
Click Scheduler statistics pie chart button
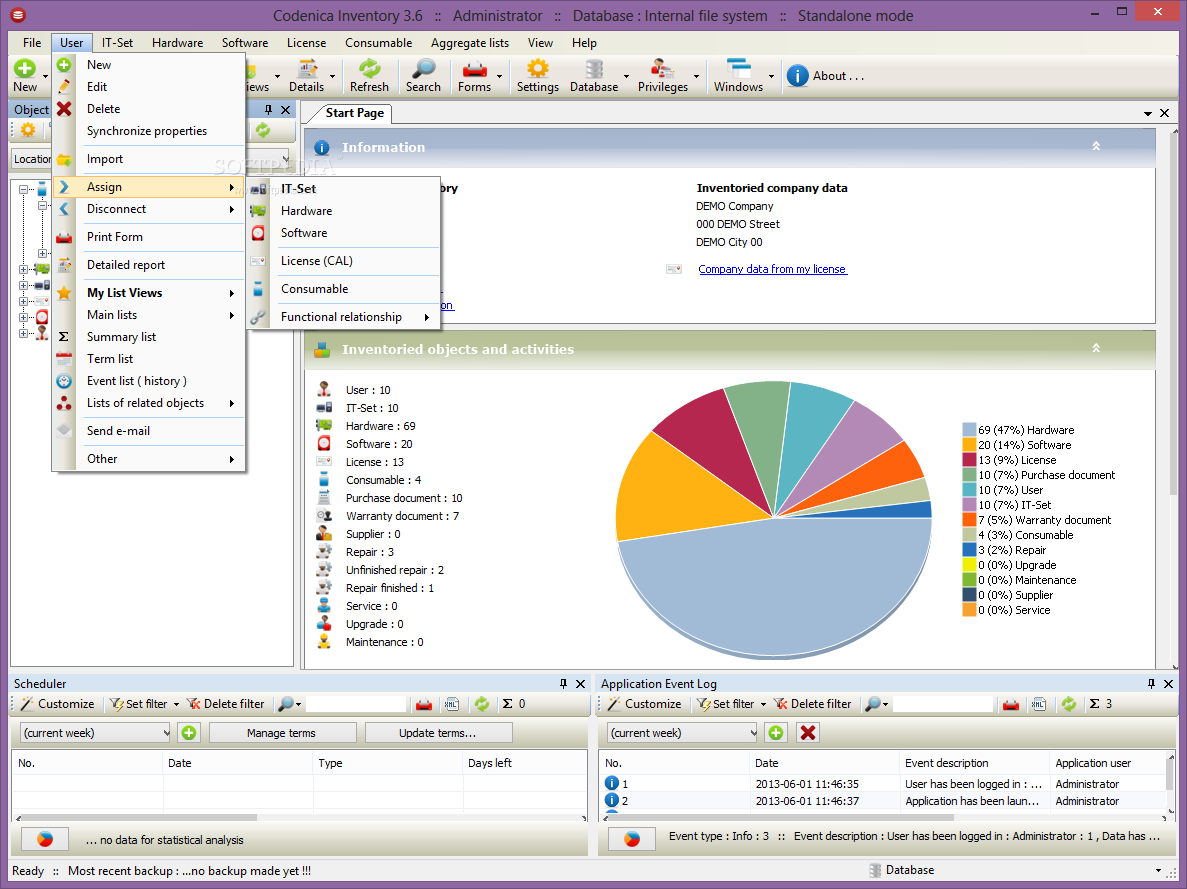(x=45, y=839)
